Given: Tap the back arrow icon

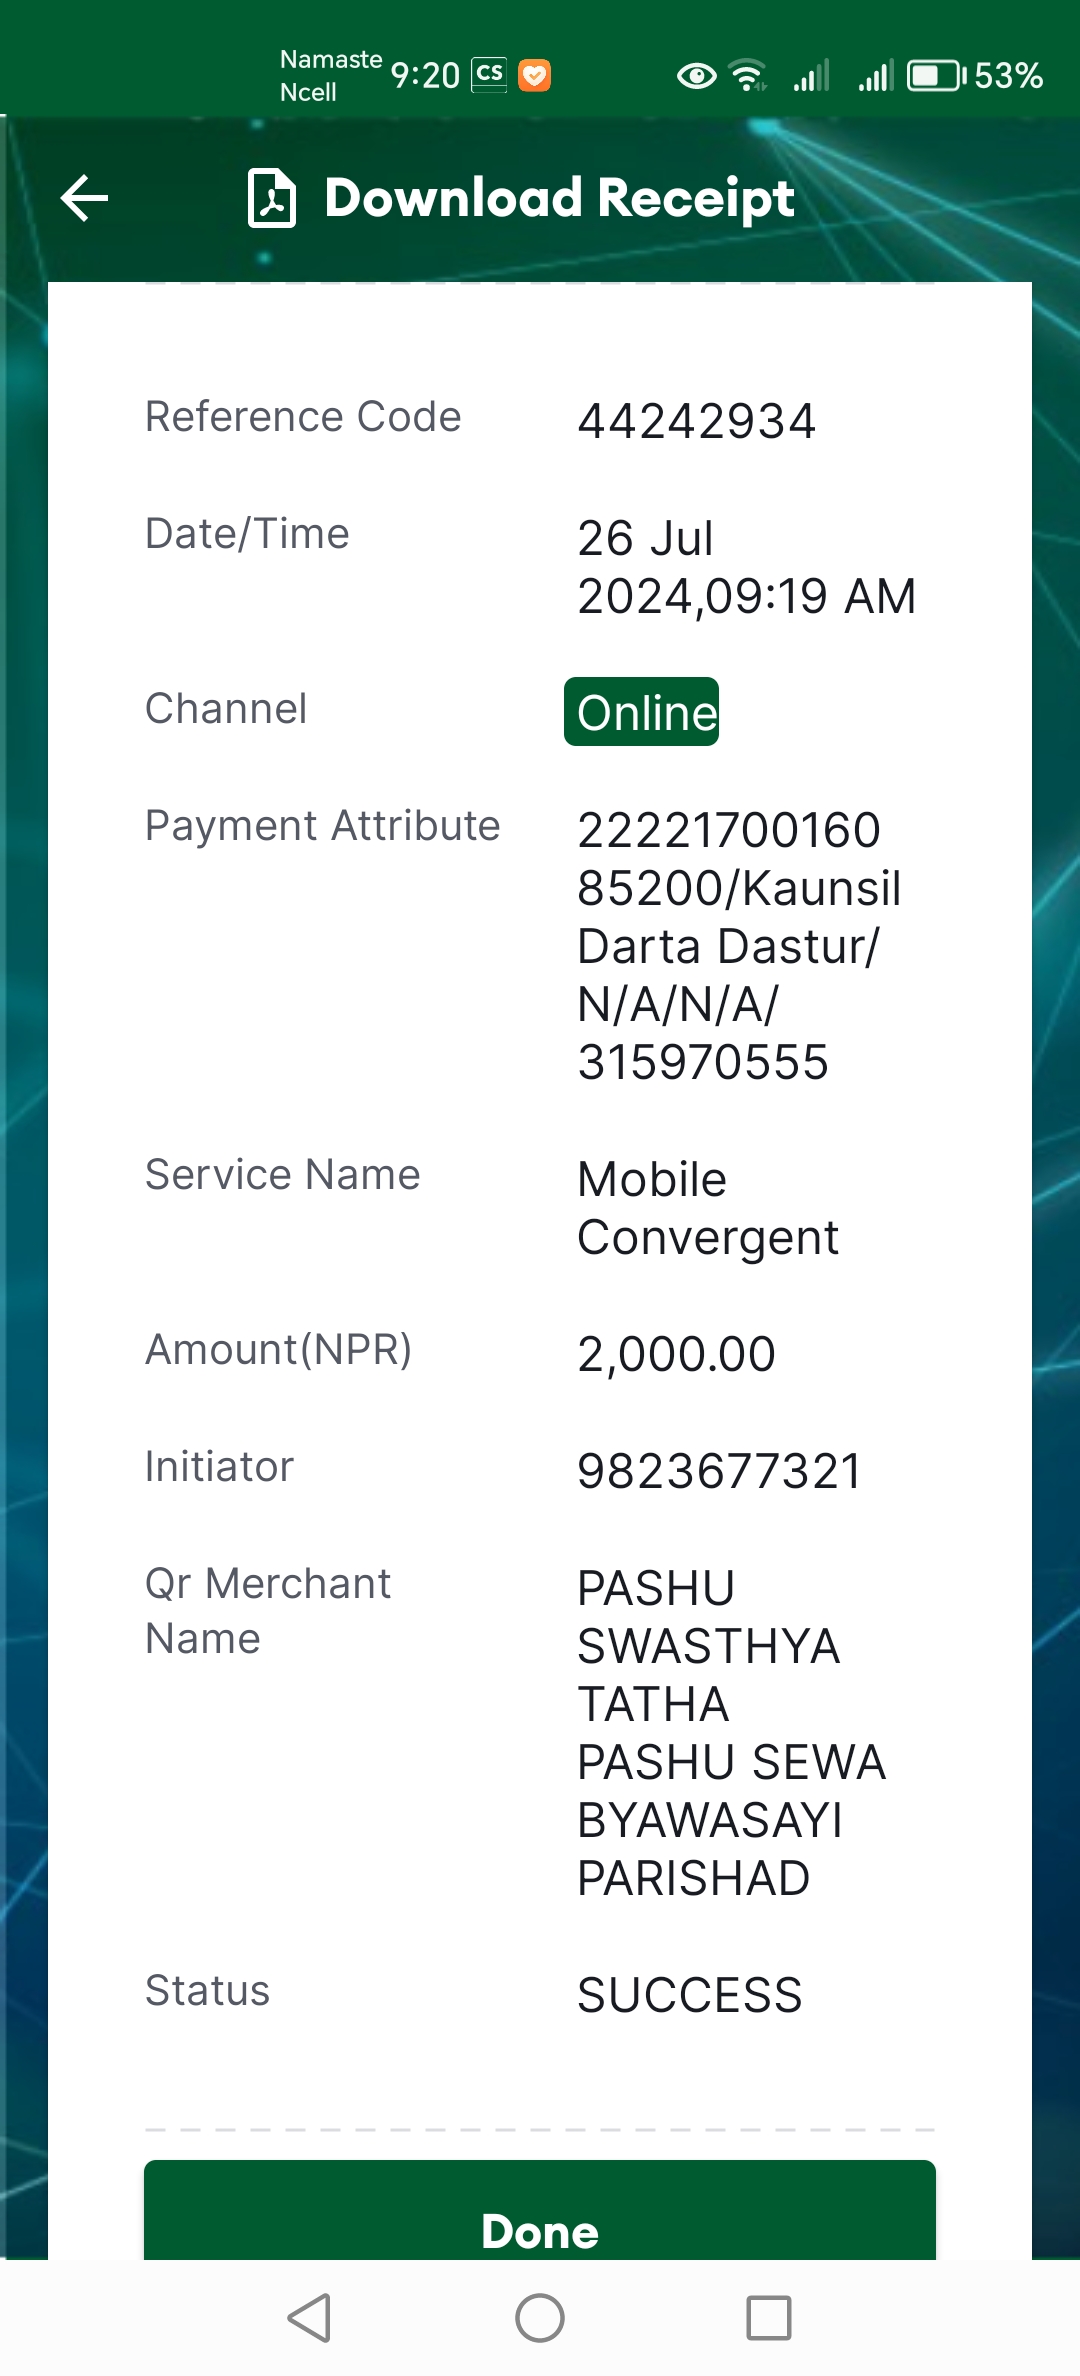Looking at the screenshot, I should tap(84, 198).
